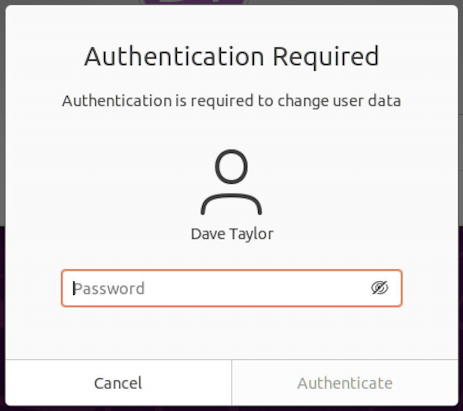The width and height of the screenshot is (463, 411).
Task: Click the gray background left of the dialog
Action: tap(2, 117)
